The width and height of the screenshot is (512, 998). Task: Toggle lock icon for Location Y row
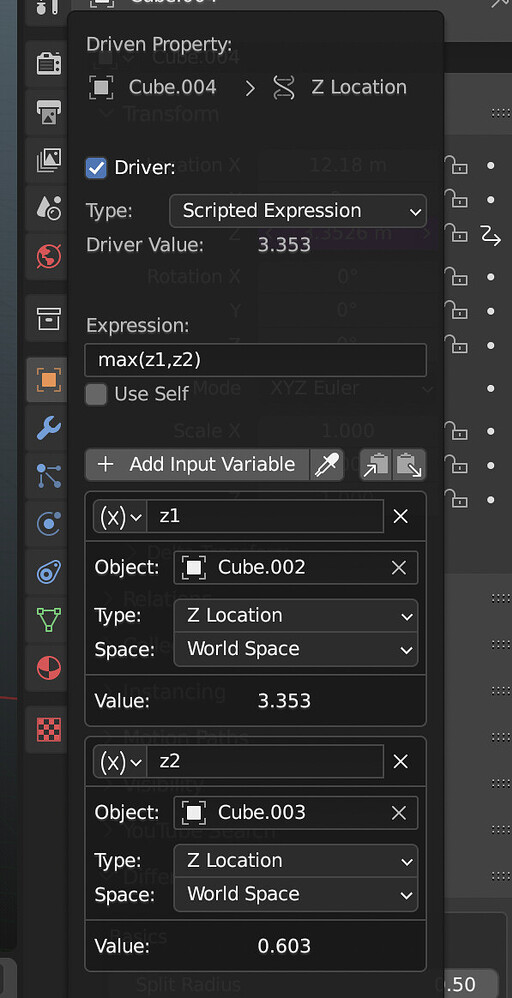(x=457, y=200)
